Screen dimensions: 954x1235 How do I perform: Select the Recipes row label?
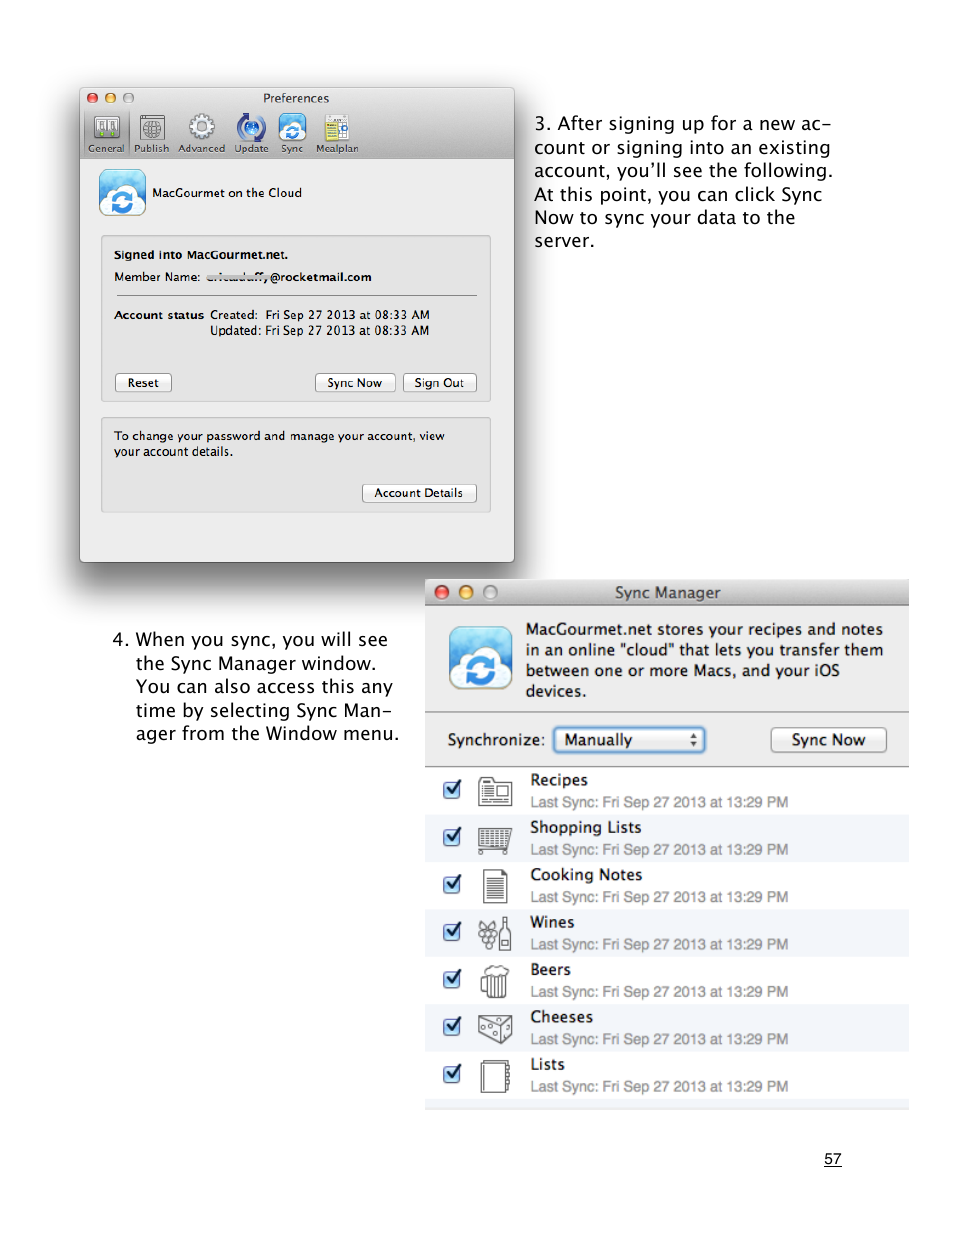pyautogui.click(x=559, y=780)
